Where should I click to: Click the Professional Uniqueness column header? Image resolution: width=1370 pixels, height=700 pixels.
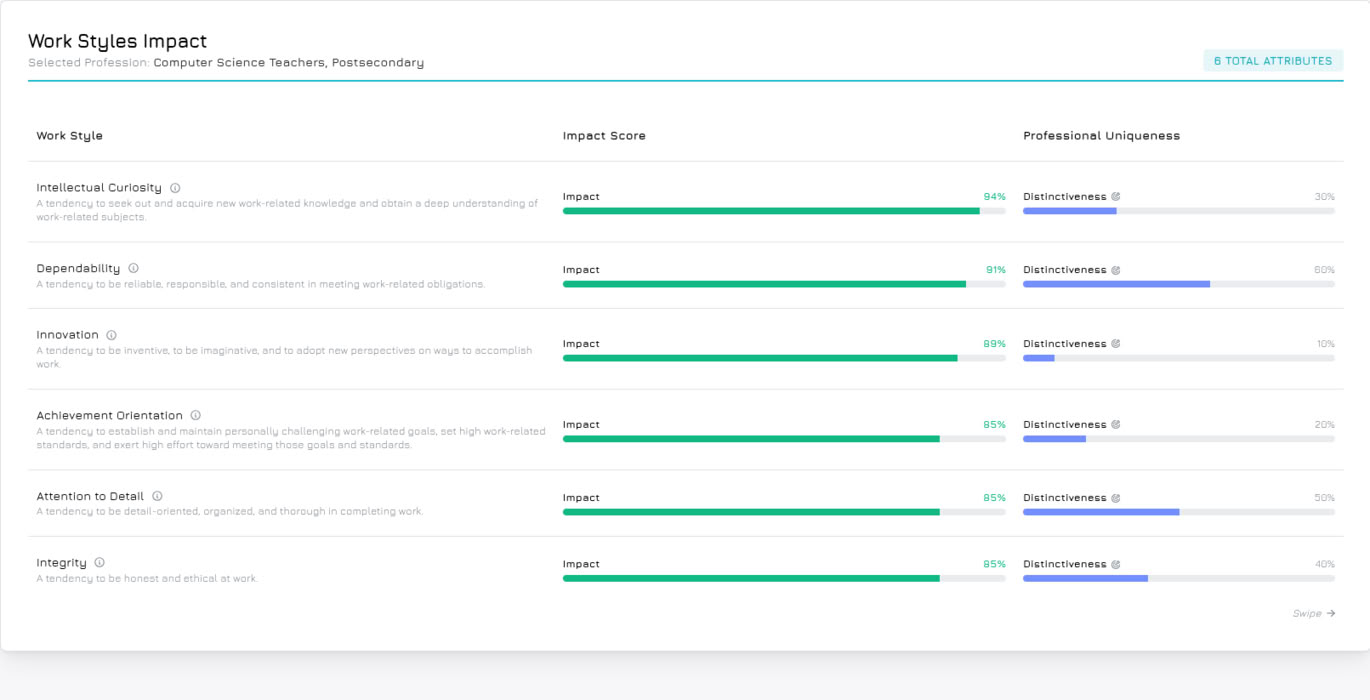click(x=1101, y=136)
